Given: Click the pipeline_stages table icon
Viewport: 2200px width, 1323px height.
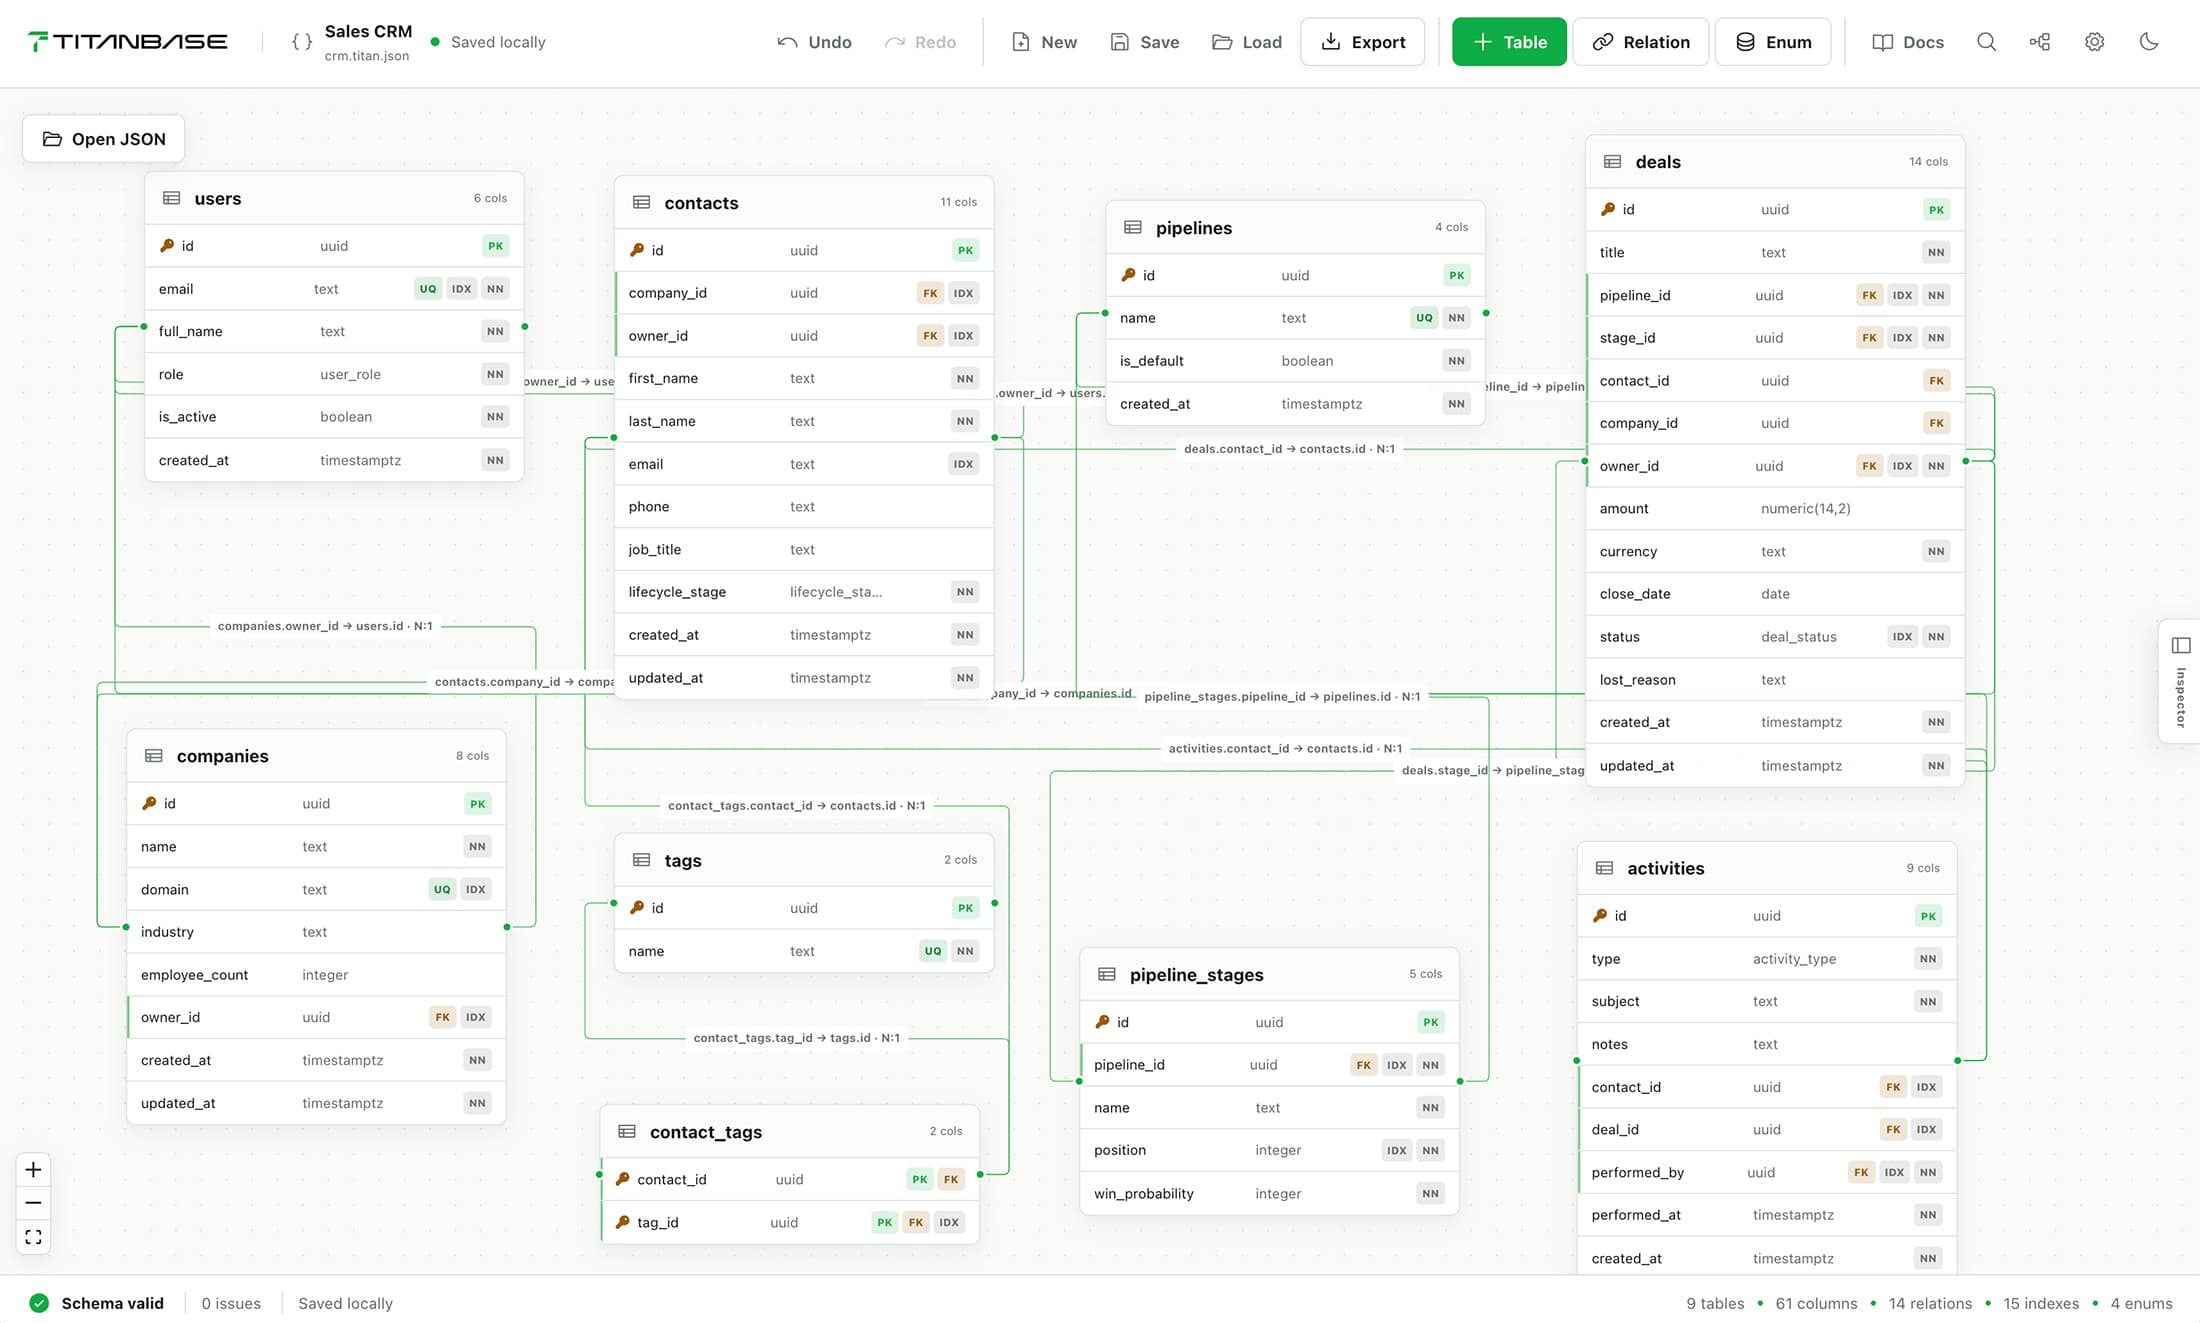Looking at the screenshot, I should point(1107,975).
